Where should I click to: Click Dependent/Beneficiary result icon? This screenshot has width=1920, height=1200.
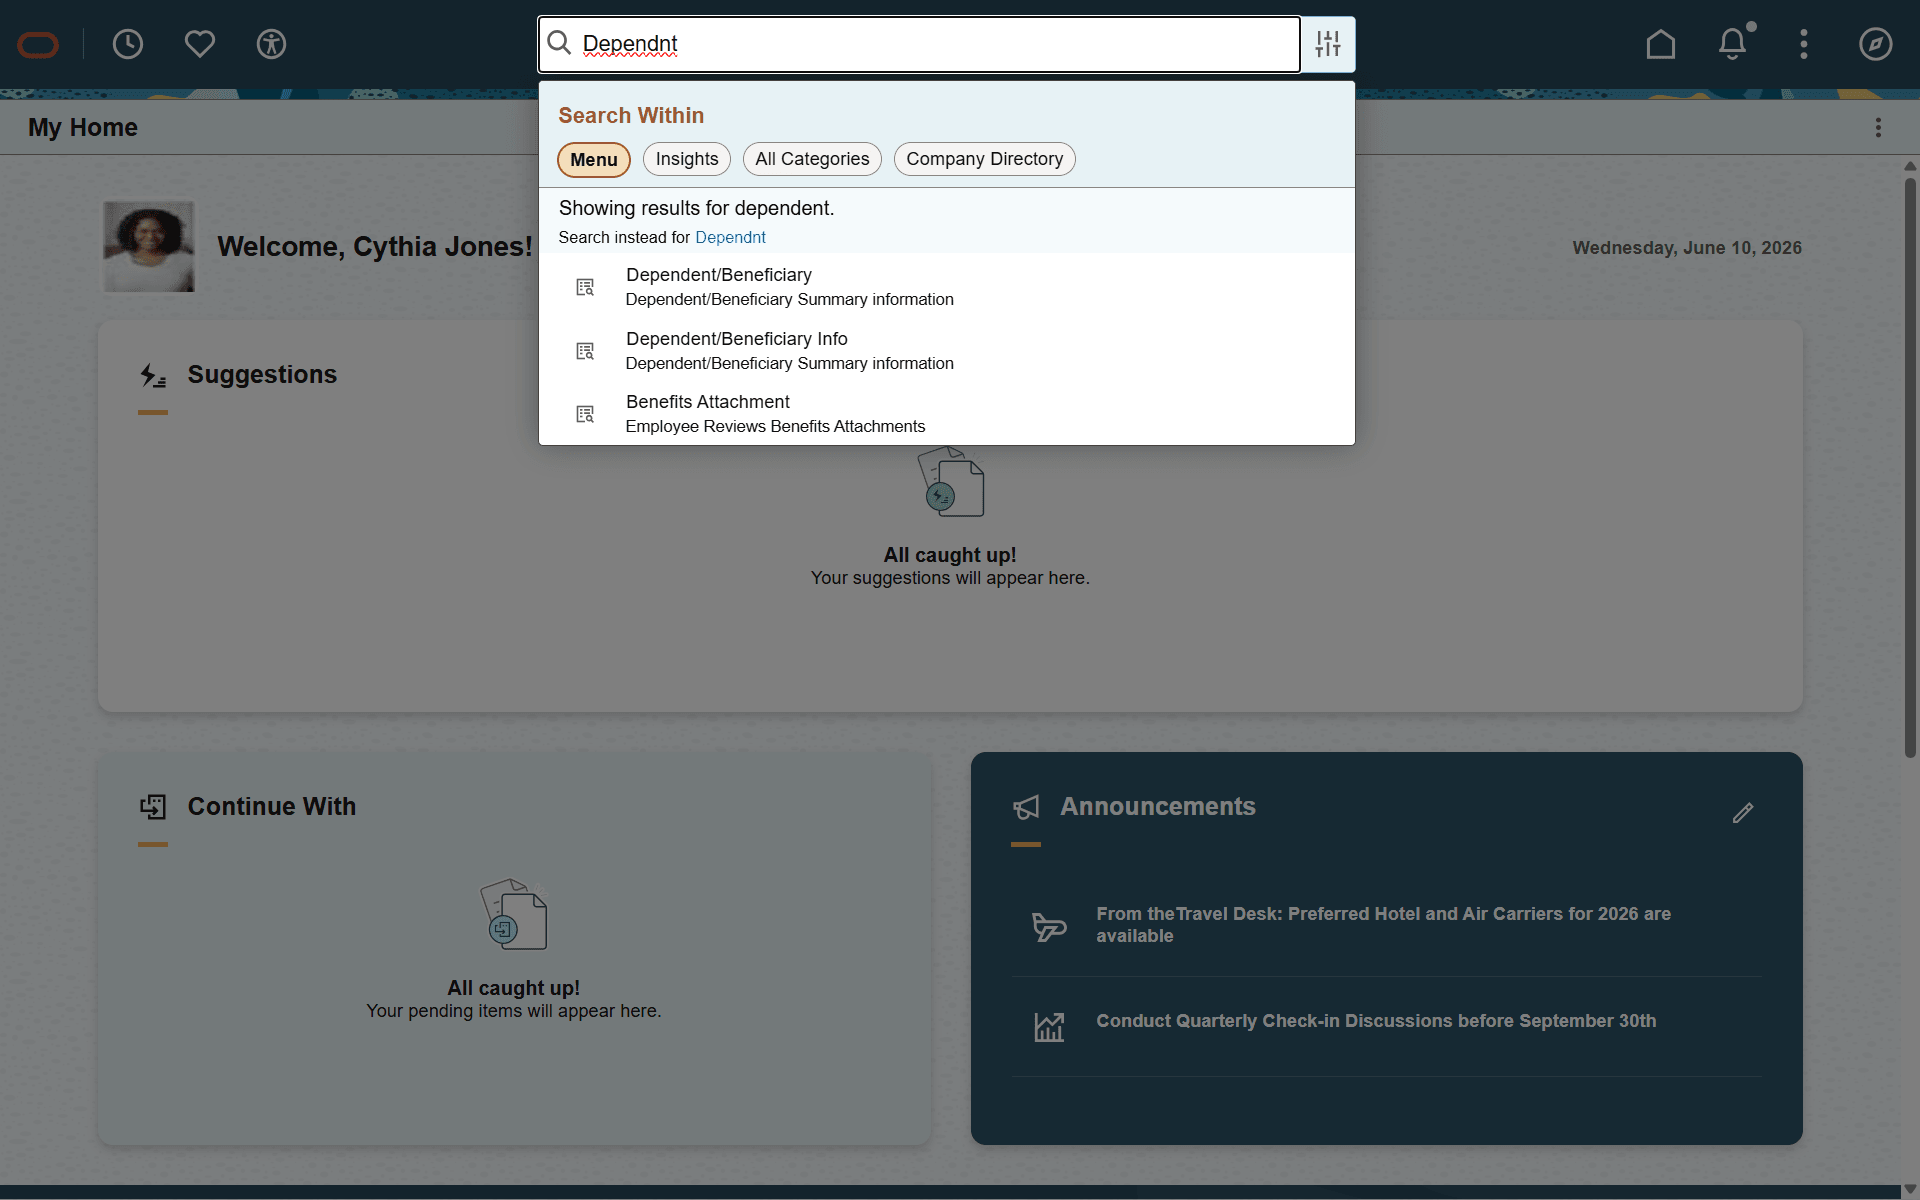[585, 287]
